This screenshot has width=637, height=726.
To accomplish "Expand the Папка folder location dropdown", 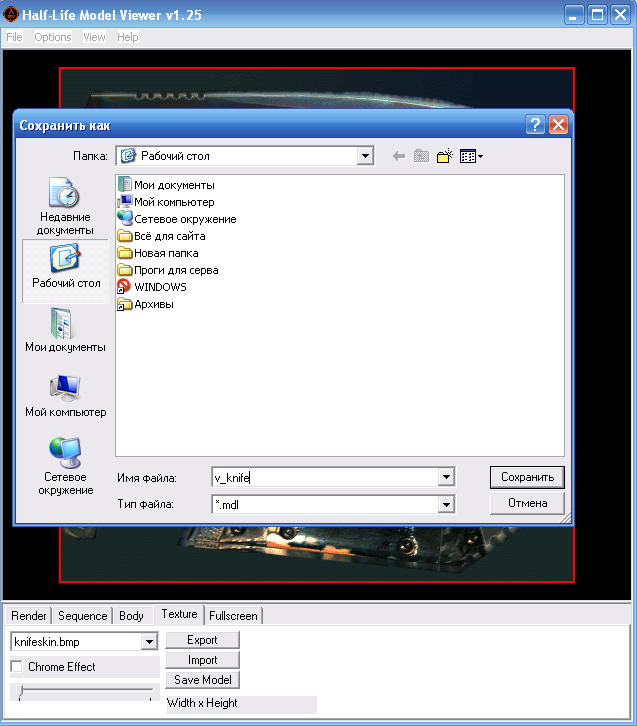I will (x=365, y=156).
